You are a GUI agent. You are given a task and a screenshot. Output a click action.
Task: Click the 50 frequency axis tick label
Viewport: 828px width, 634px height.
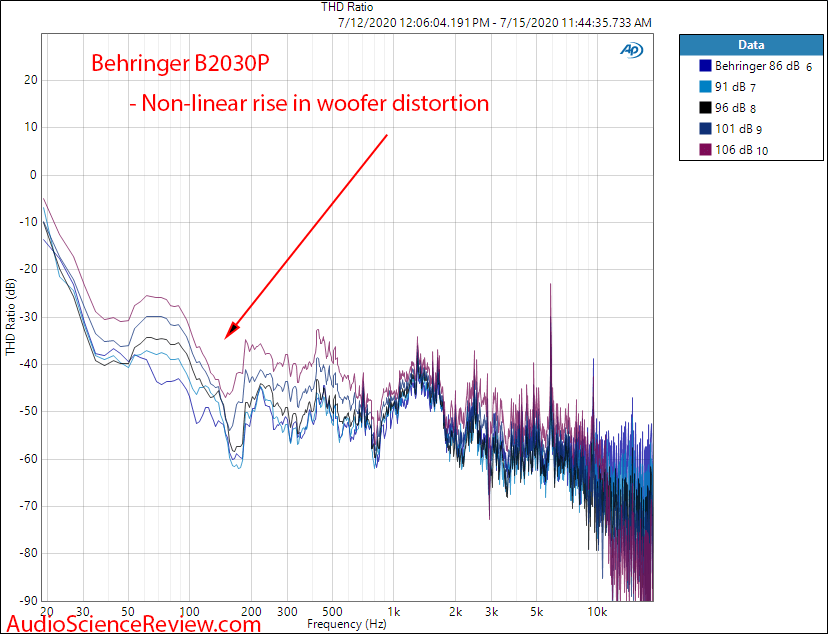click(128, 612)
